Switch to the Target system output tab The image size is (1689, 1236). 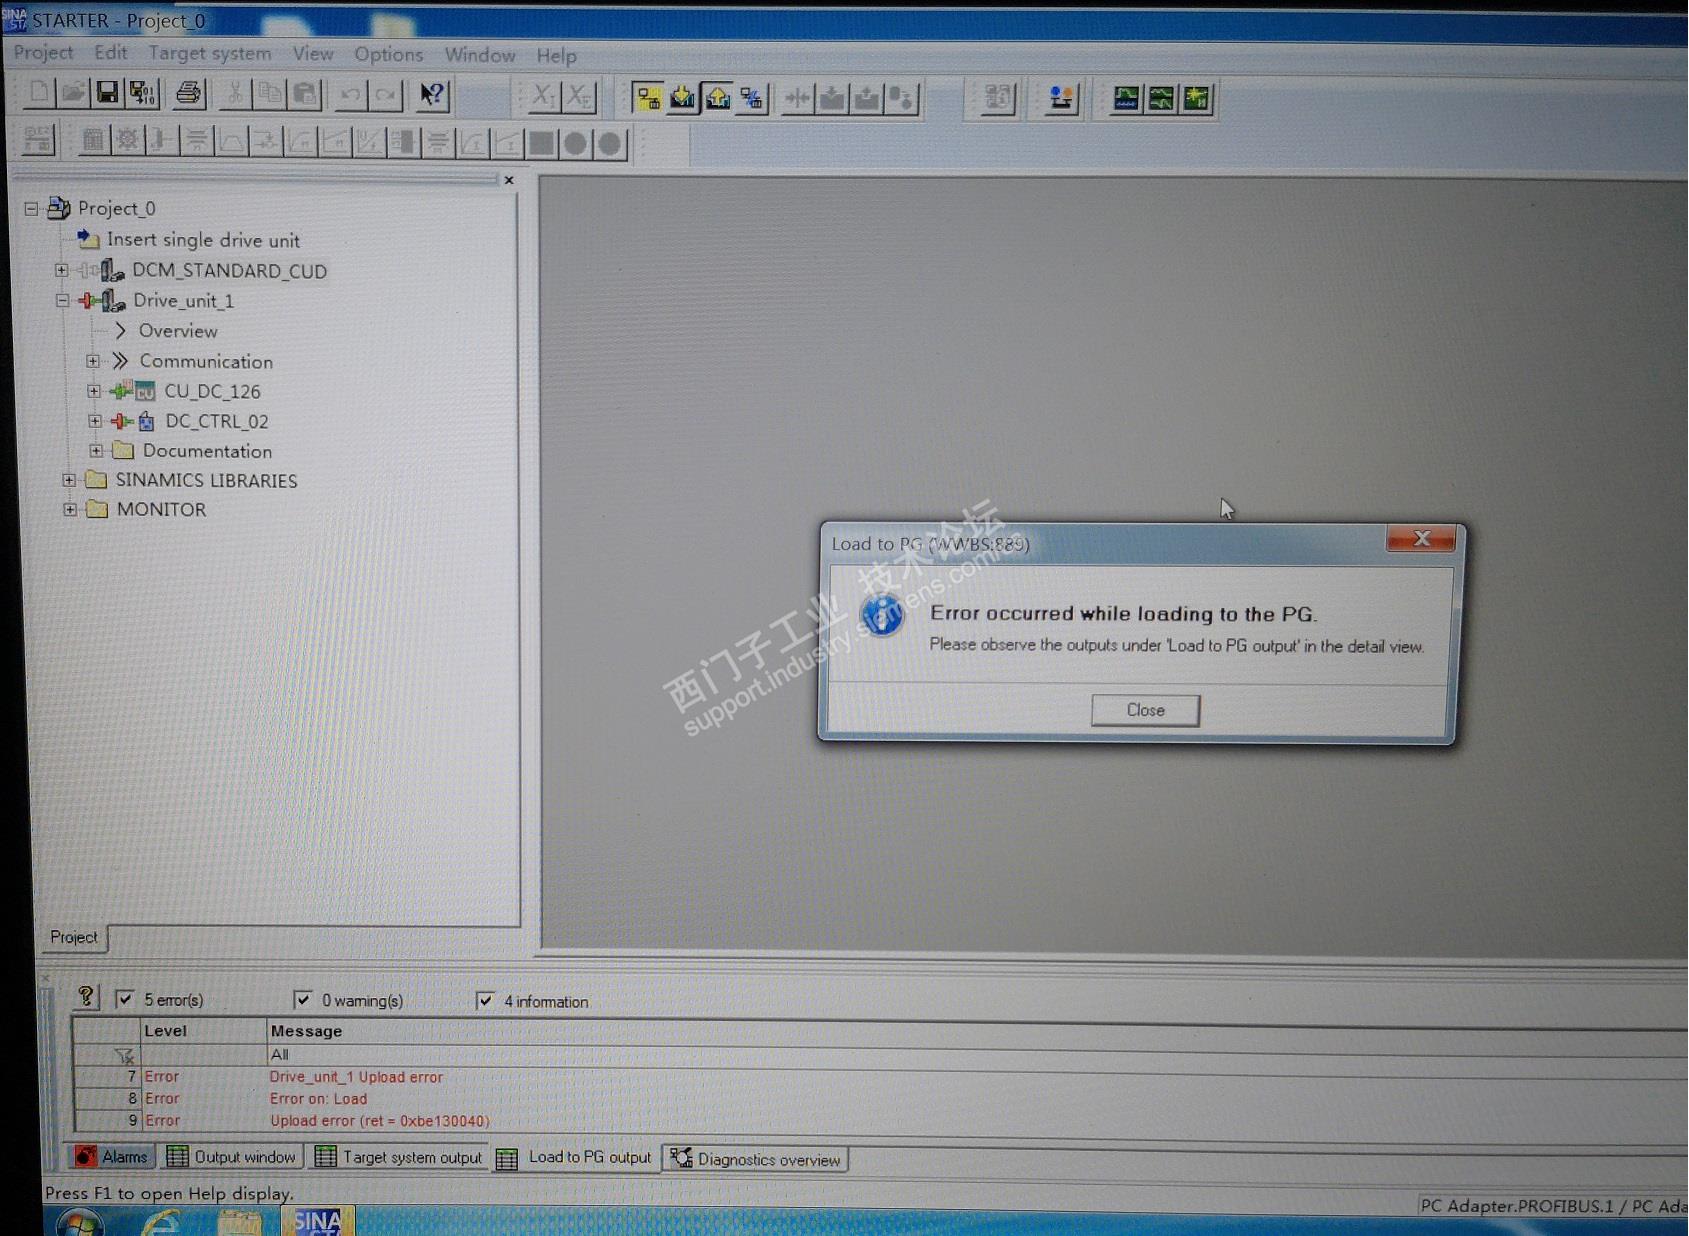coord(399,1157)
